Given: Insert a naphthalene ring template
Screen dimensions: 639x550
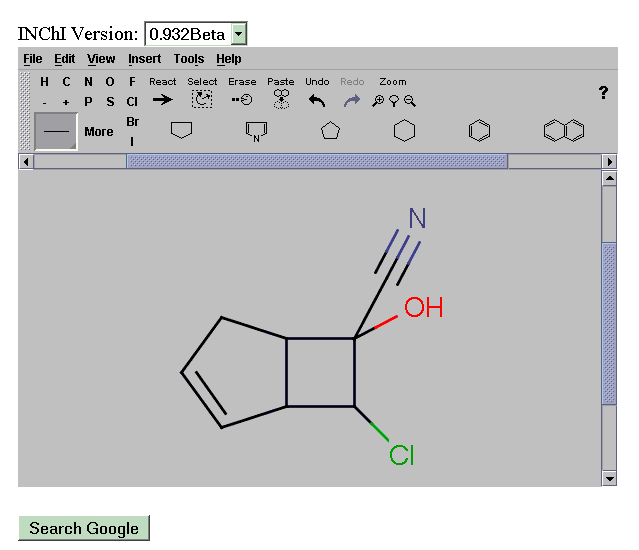Looking at the screenshot, I should click(564, 131).
